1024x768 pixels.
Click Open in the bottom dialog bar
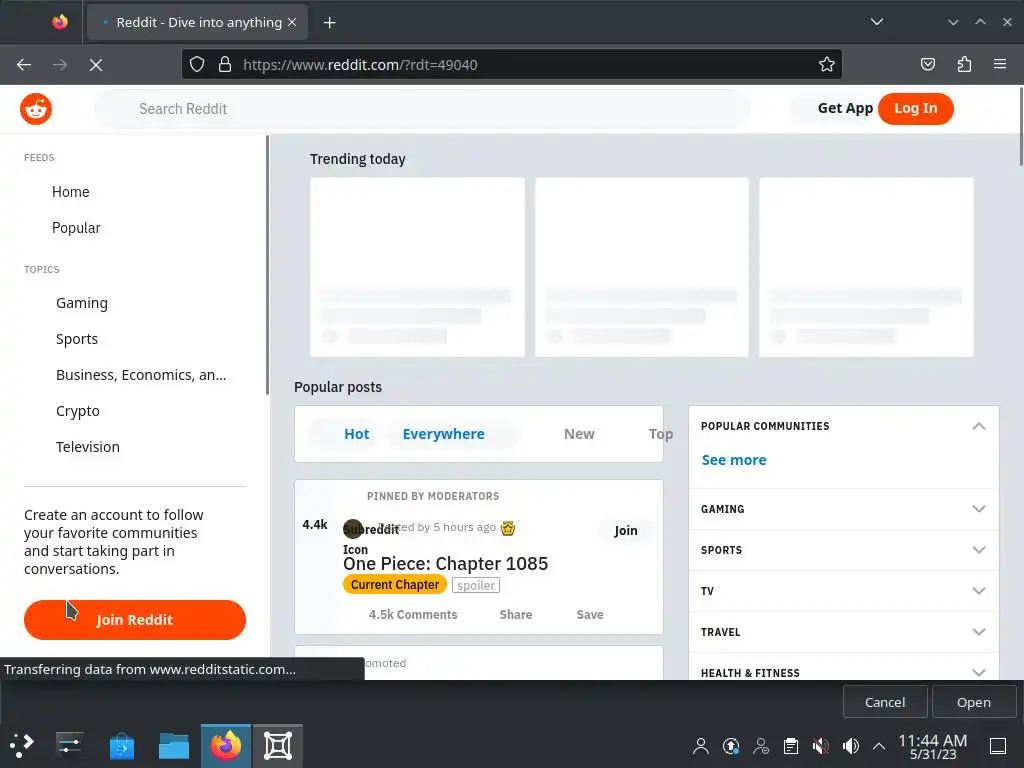pyautogui.click(x=974, y=702)
